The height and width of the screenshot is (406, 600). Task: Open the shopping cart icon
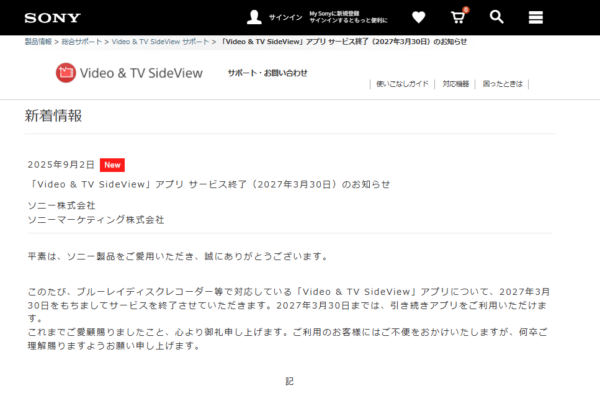457,17
